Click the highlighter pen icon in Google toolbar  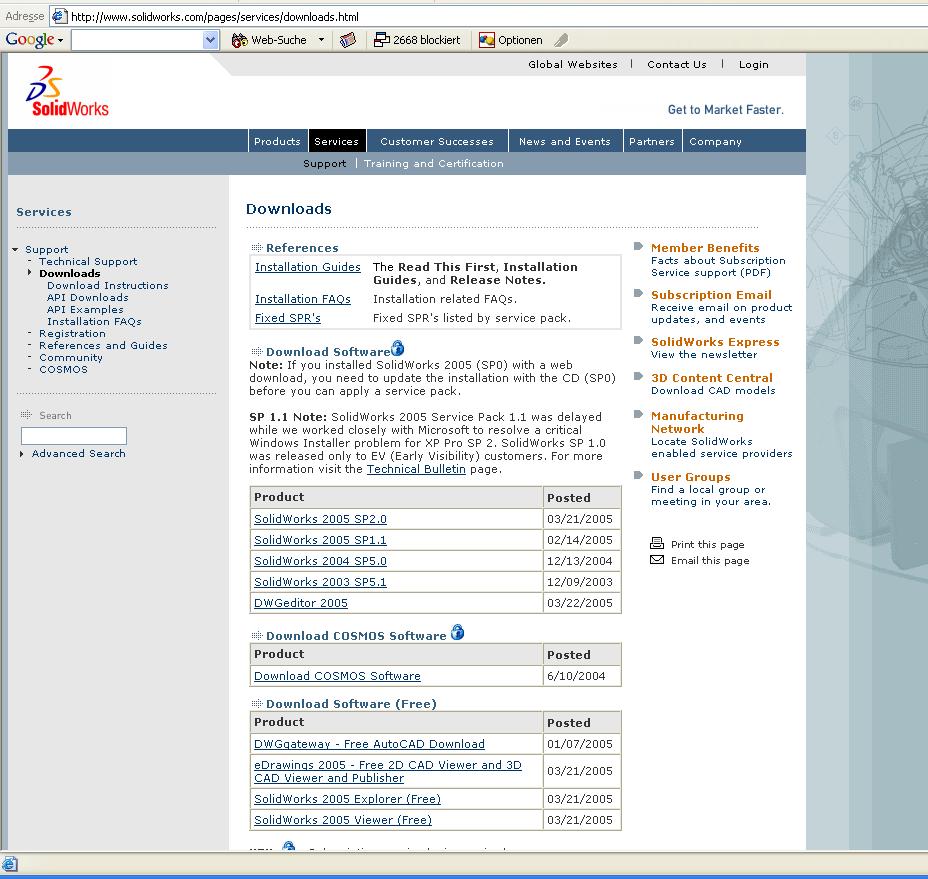[561, 40]
